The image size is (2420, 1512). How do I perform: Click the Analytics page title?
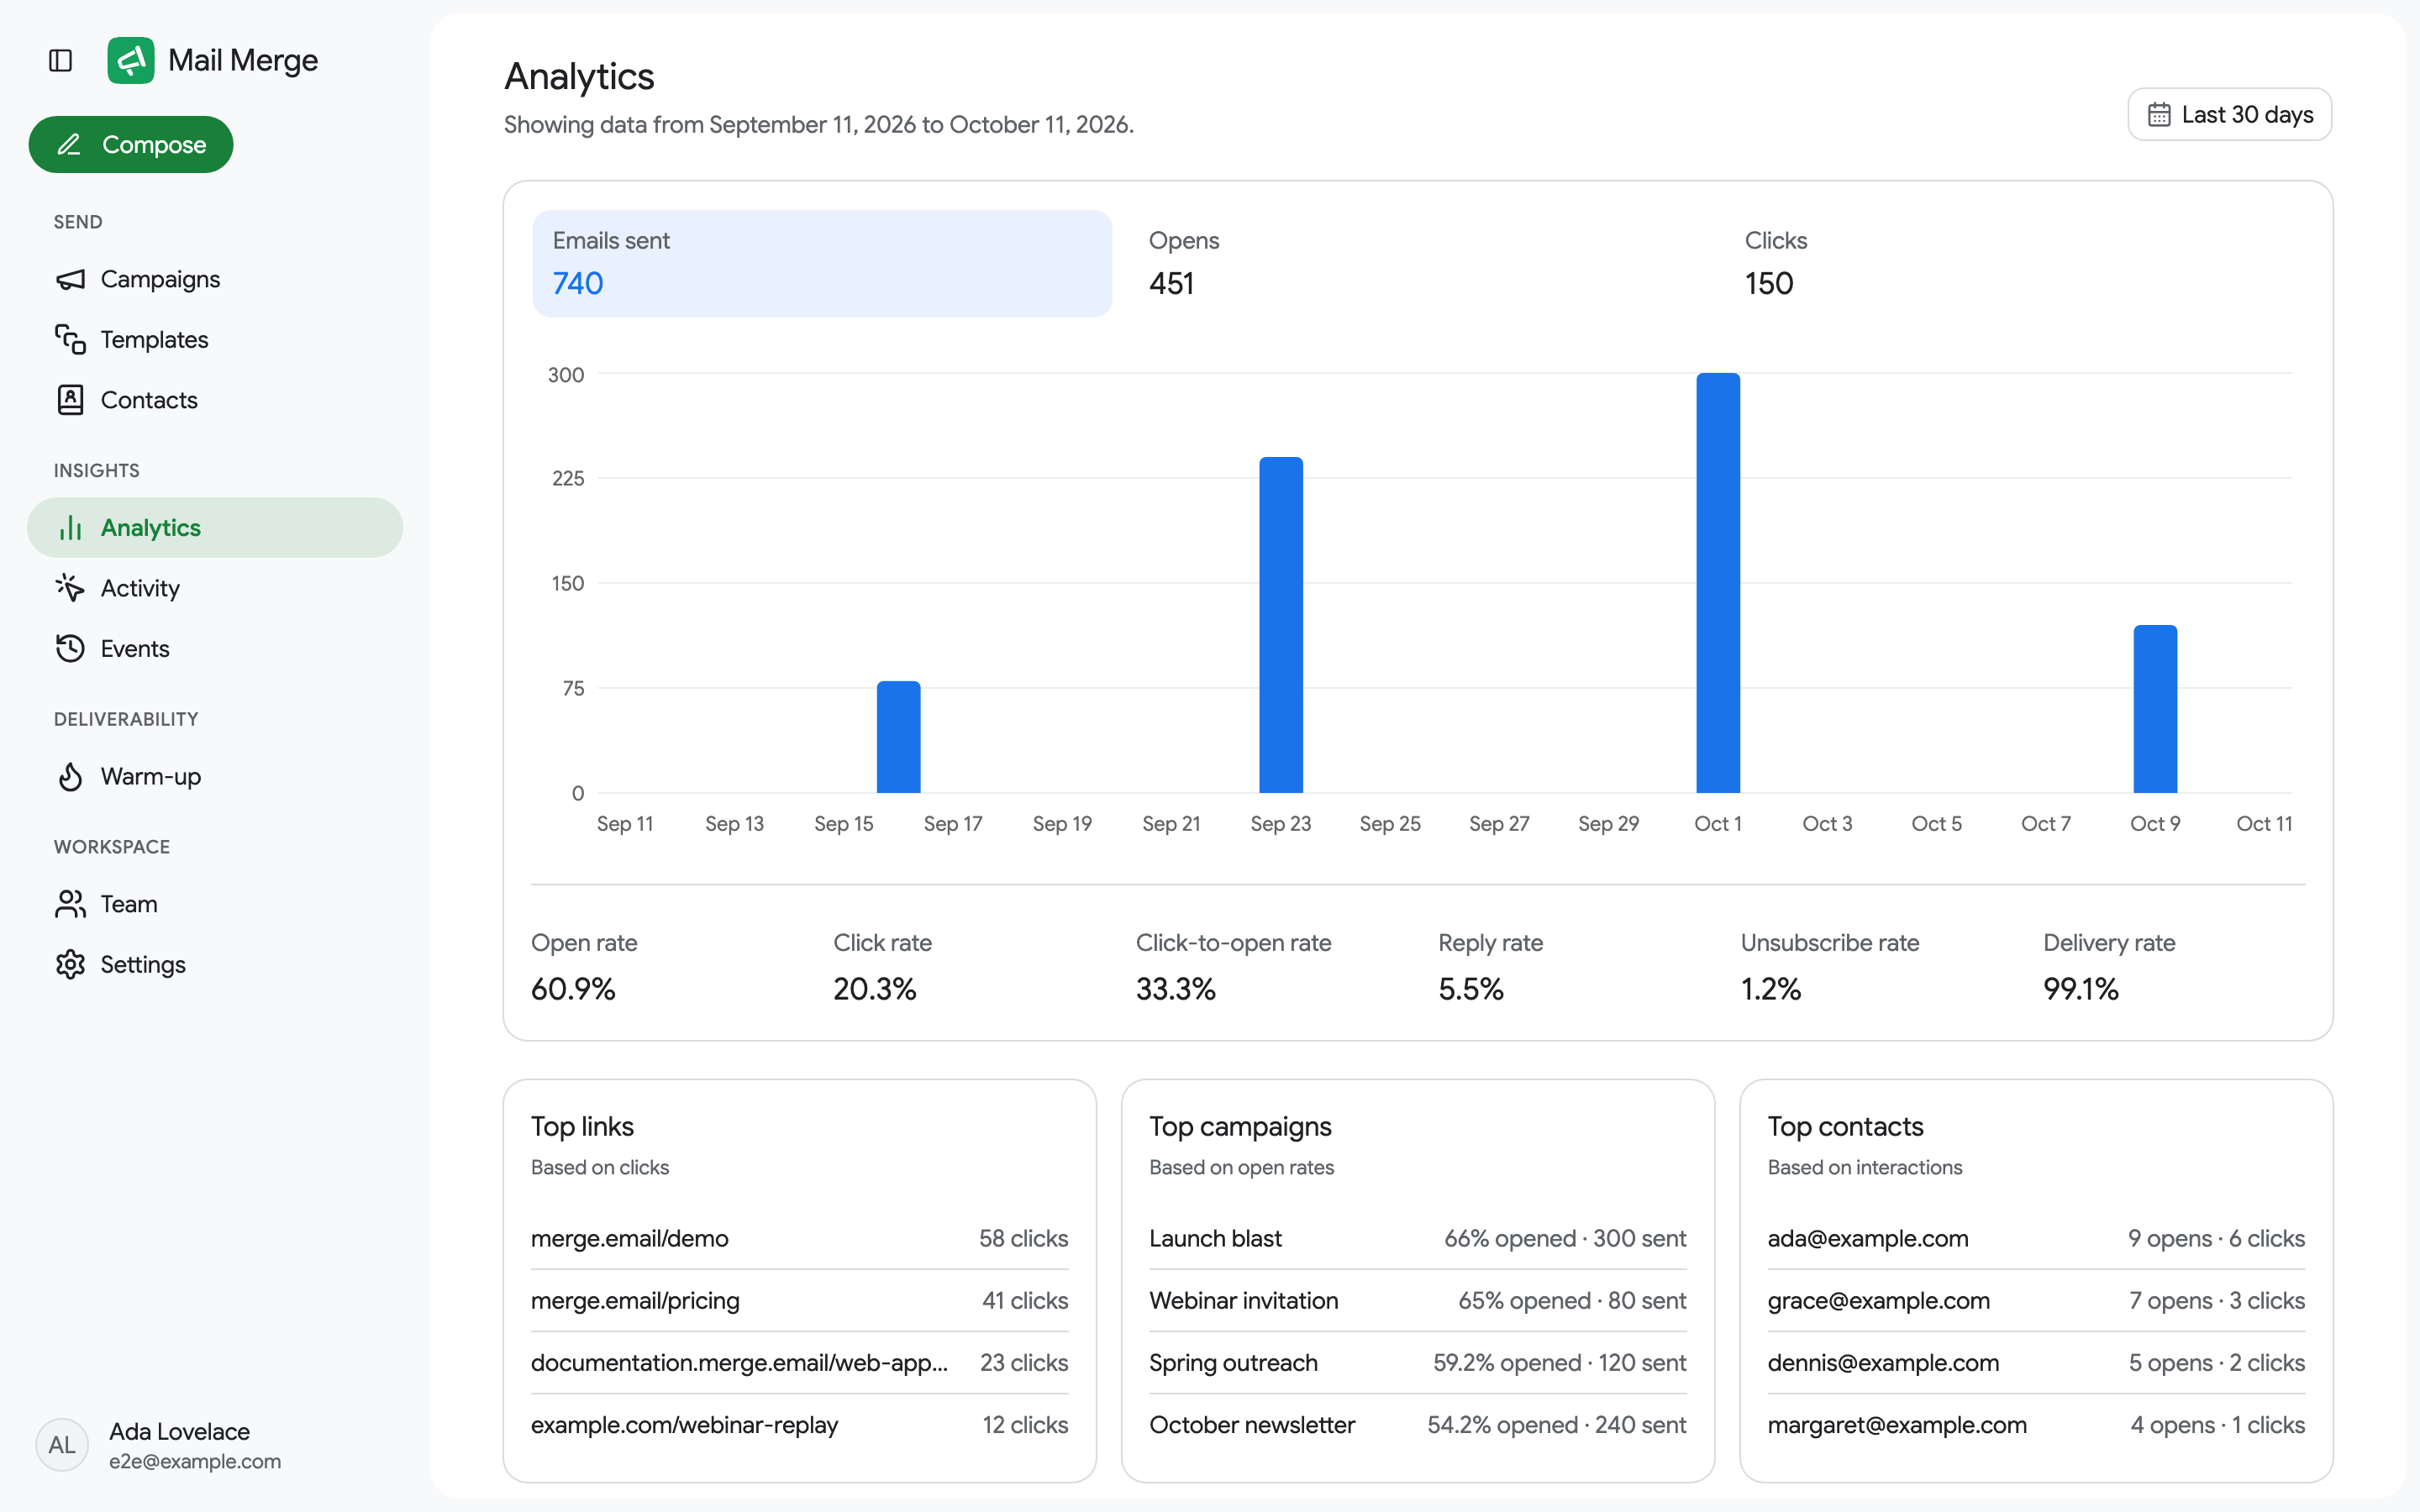coord(579,77)
